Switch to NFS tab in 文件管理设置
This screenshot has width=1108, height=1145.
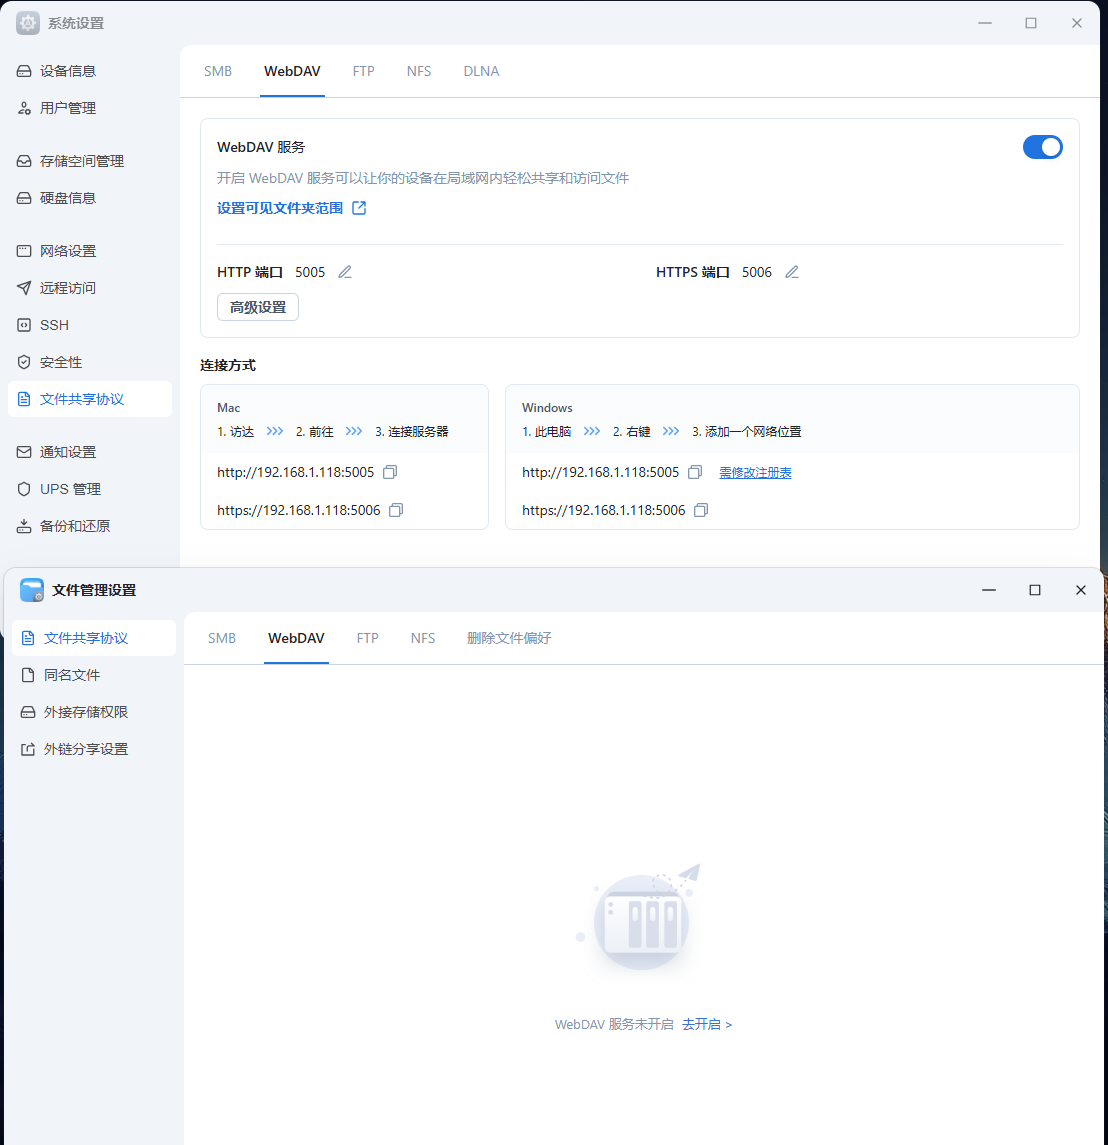click(423, 638)
